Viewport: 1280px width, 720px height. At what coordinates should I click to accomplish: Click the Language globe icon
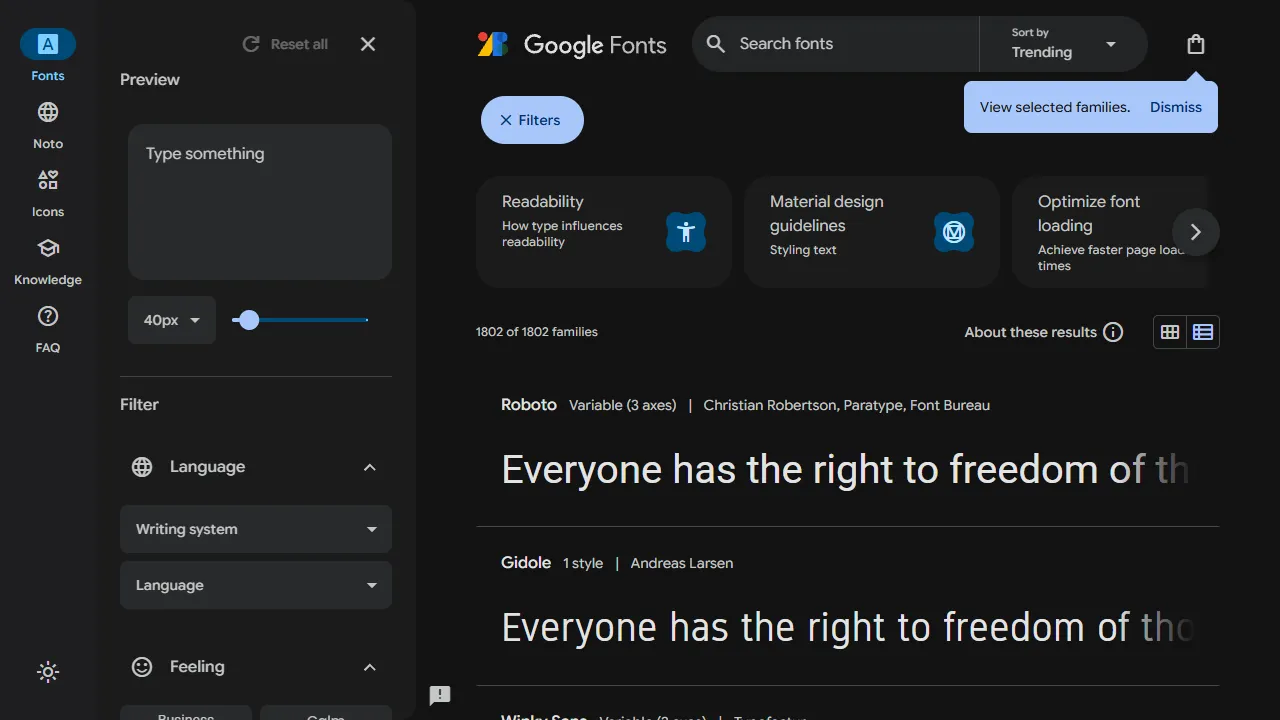coord(142,467)
